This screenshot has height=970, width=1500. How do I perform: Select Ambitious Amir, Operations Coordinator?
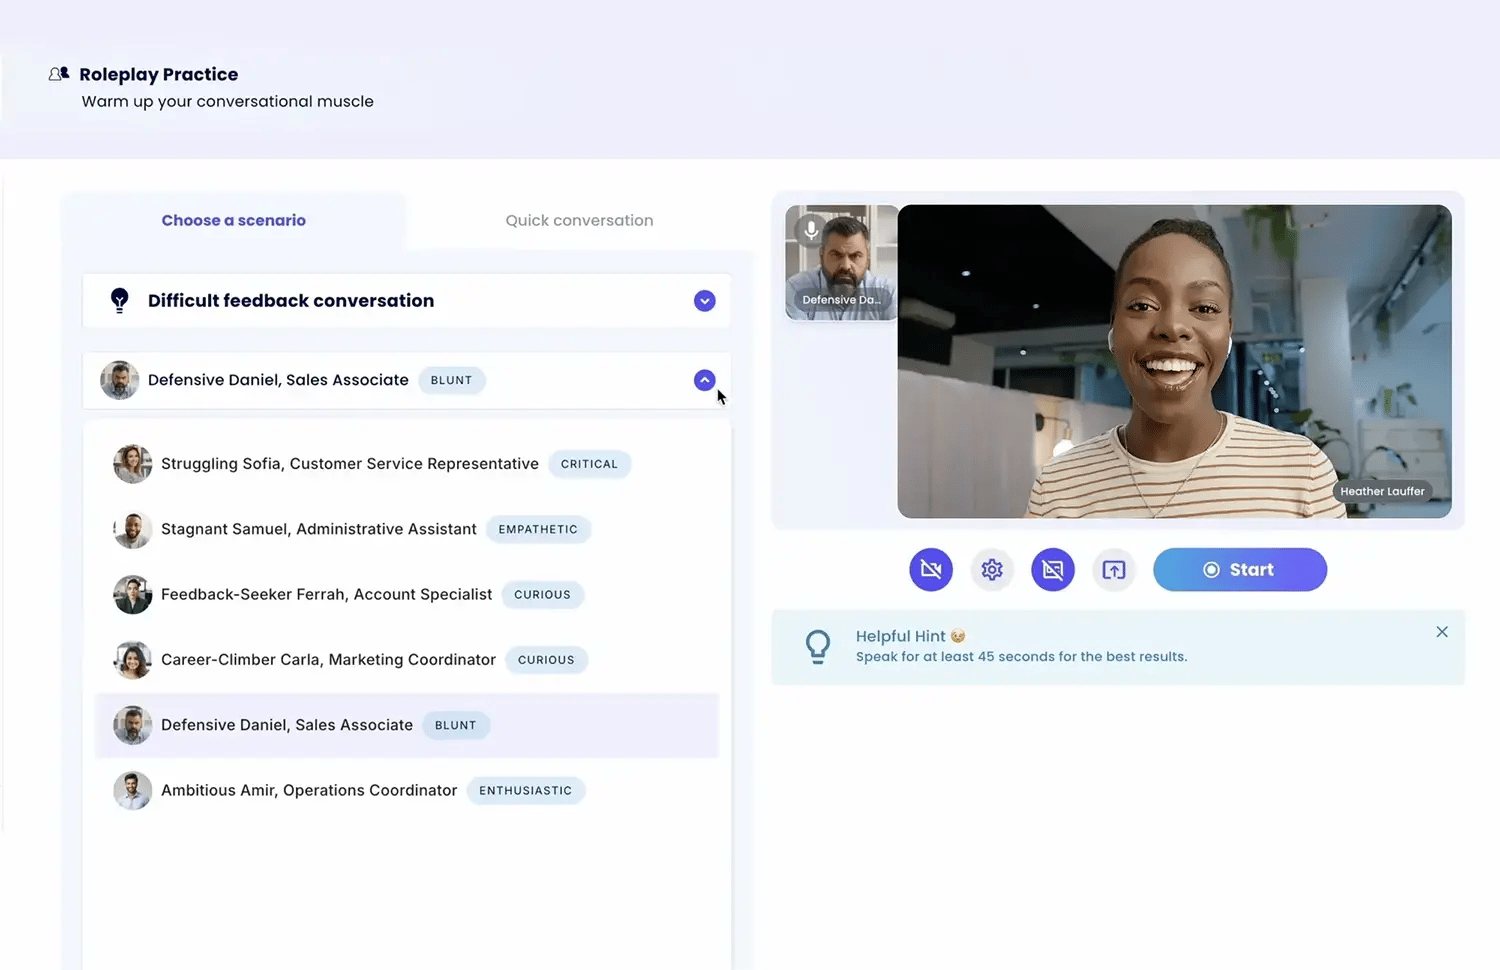(x=407, y=790)
